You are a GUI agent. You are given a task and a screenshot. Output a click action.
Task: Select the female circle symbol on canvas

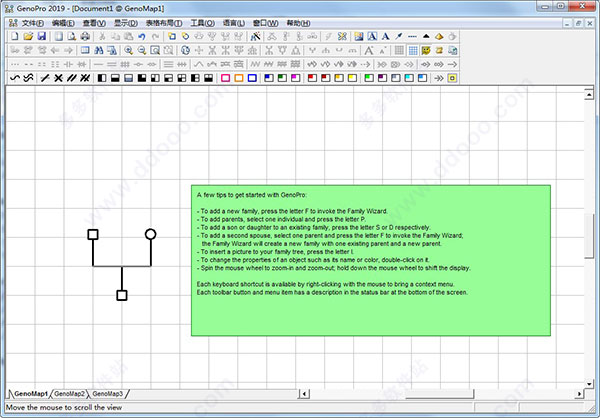coord(150,234)
